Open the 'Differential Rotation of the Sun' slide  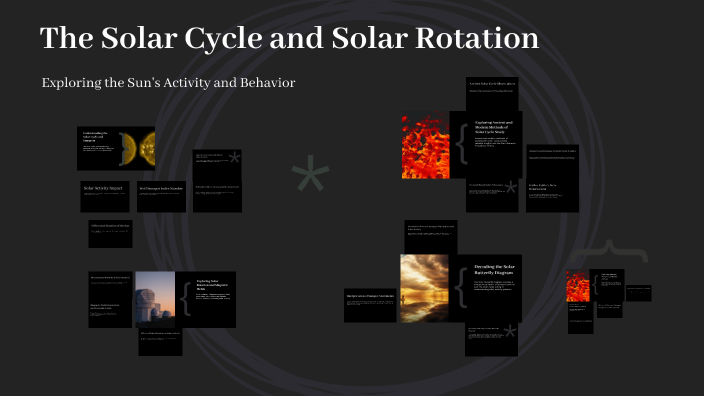tap(110, 234)
